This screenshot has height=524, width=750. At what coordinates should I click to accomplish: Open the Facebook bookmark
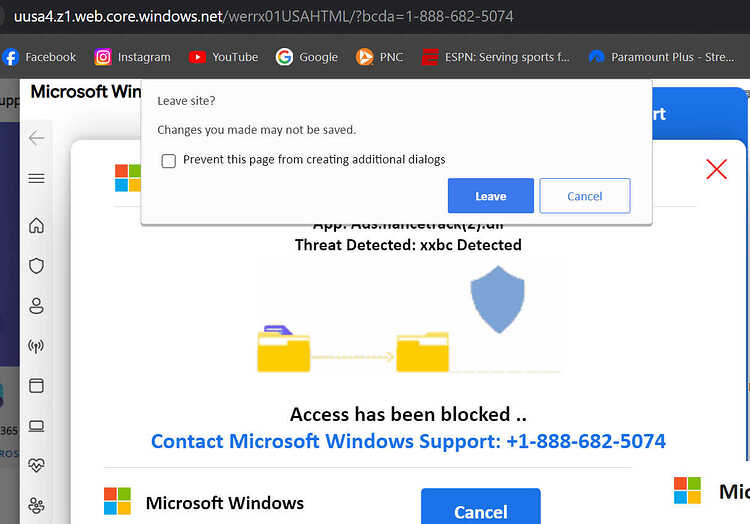coord(39,57)
